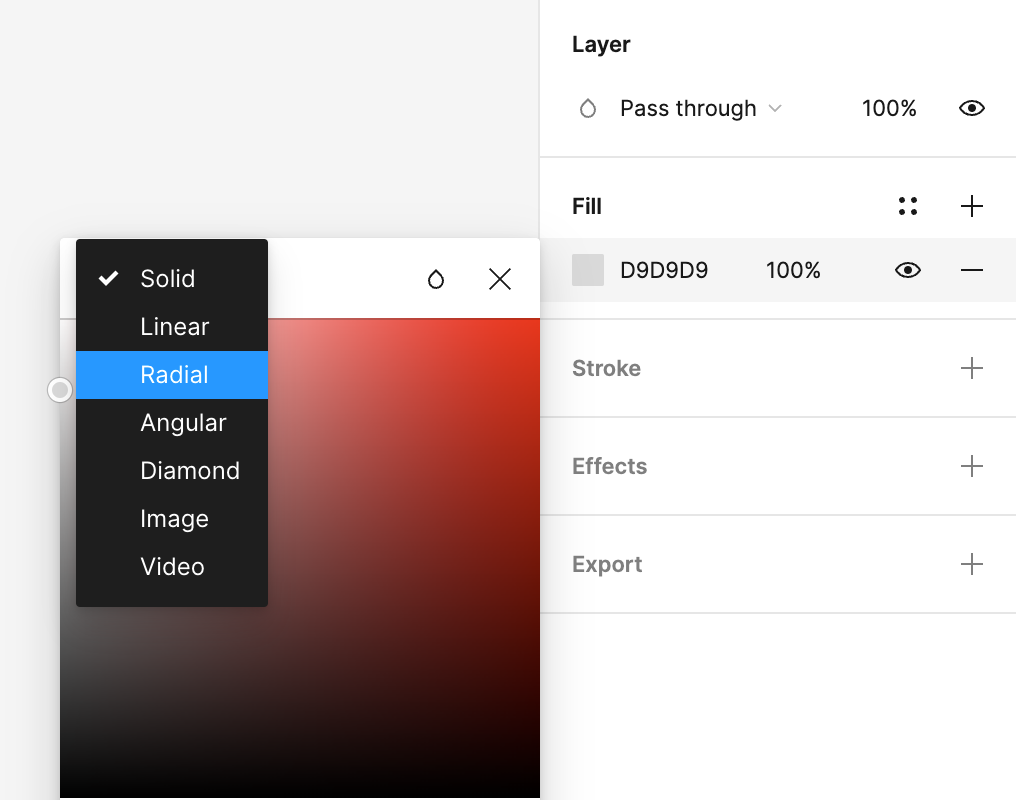Image resolution: width=1016 pixels, height=800 pixels.
Task: Open the Pass through blend mode dropdown
Action: click(700, 108)
